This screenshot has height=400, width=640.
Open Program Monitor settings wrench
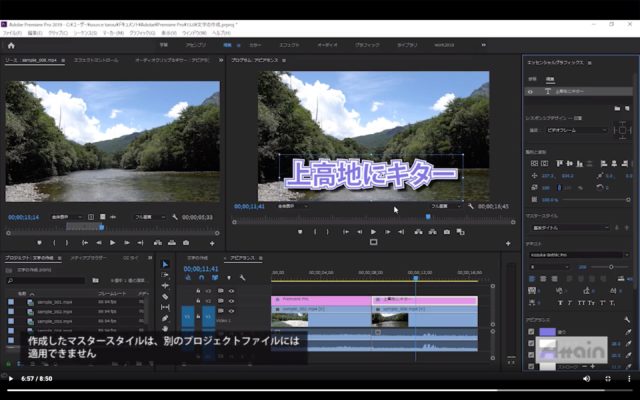click(x=471, y=207)
